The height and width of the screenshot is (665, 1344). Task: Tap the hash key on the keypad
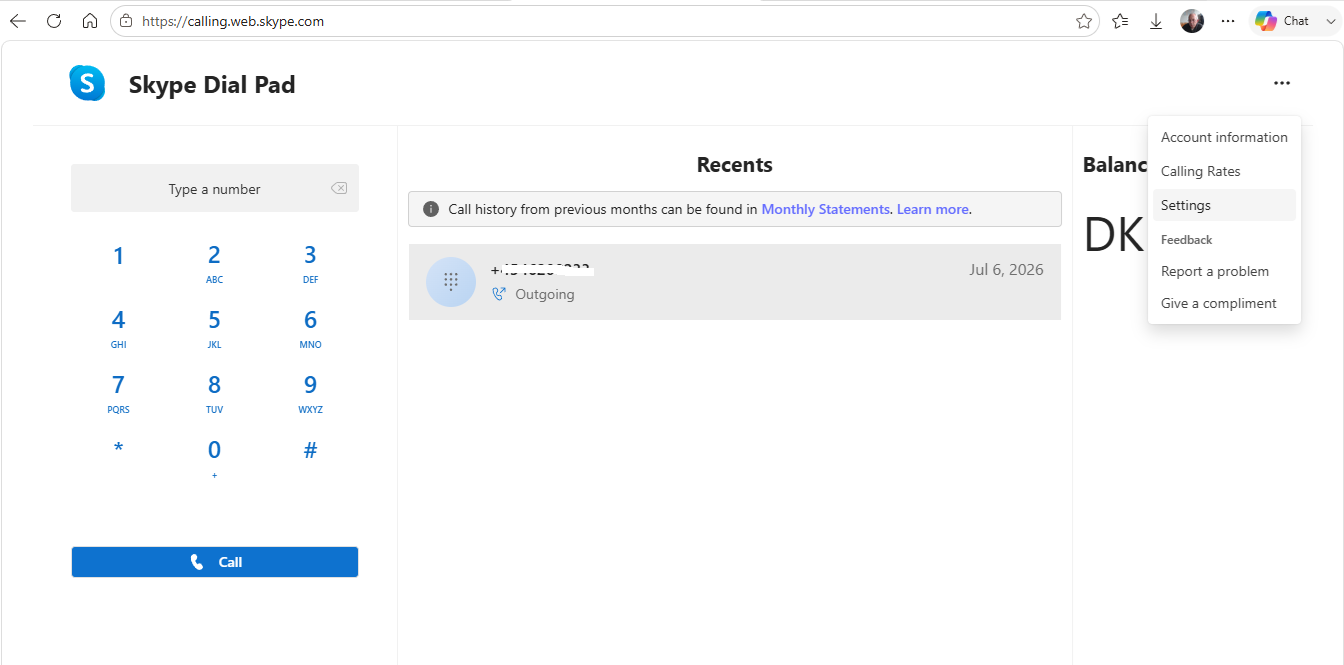click(310, 450)
